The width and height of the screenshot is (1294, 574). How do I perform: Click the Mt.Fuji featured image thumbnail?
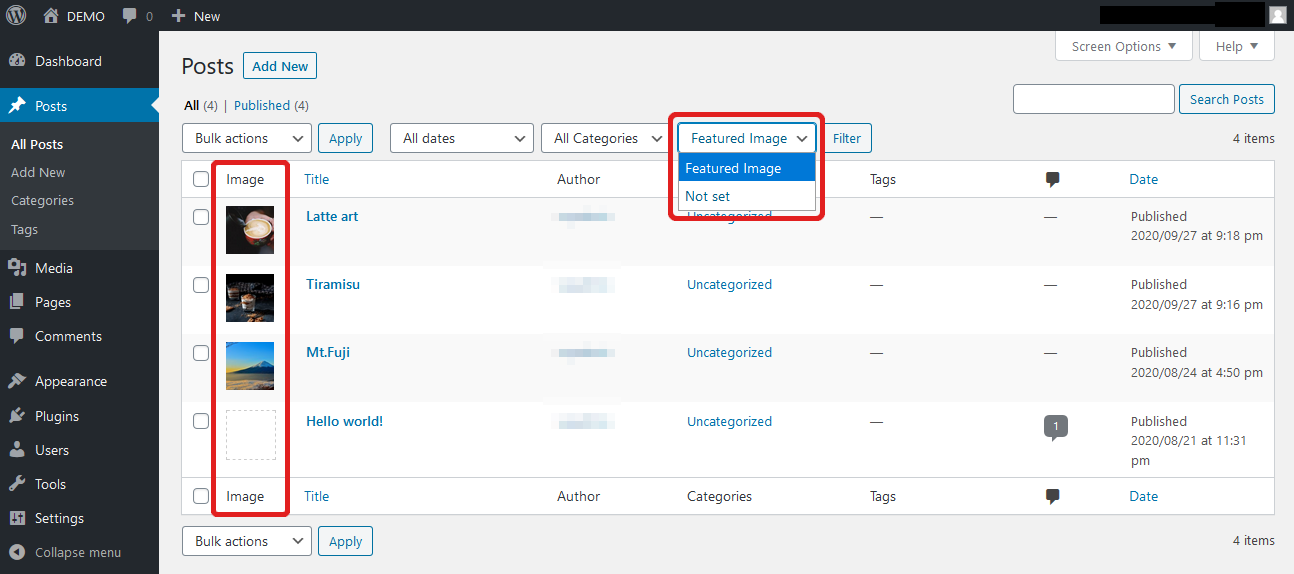[250, 366]
